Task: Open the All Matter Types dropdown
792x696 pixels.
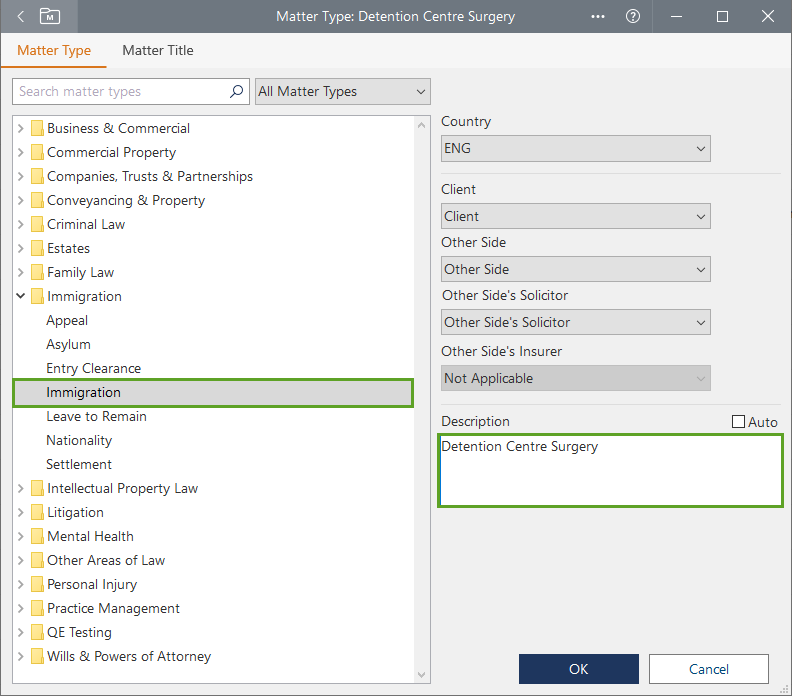Action: [342, 91]
